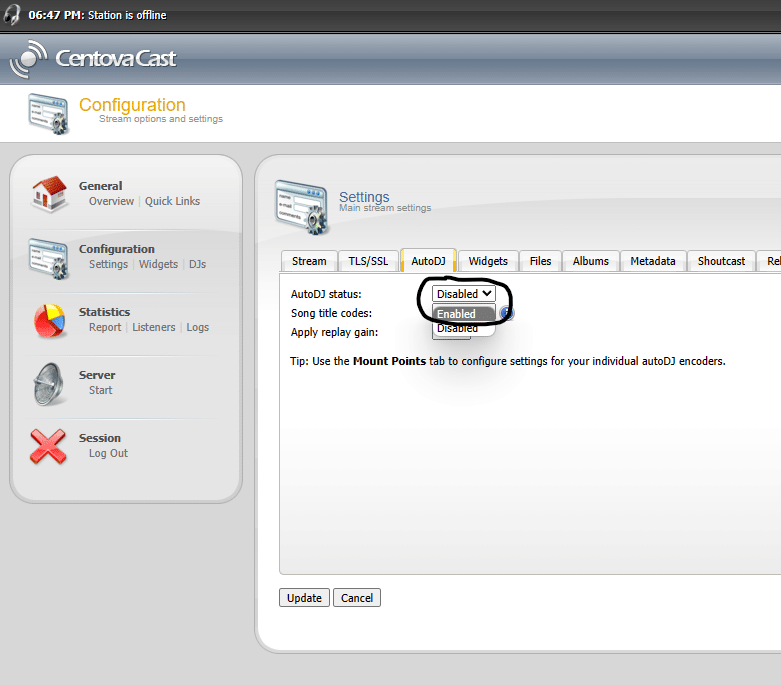Click the blue help icon beside Song title codes
Screen dimensions: 781x685
click(x=507, y=313)
